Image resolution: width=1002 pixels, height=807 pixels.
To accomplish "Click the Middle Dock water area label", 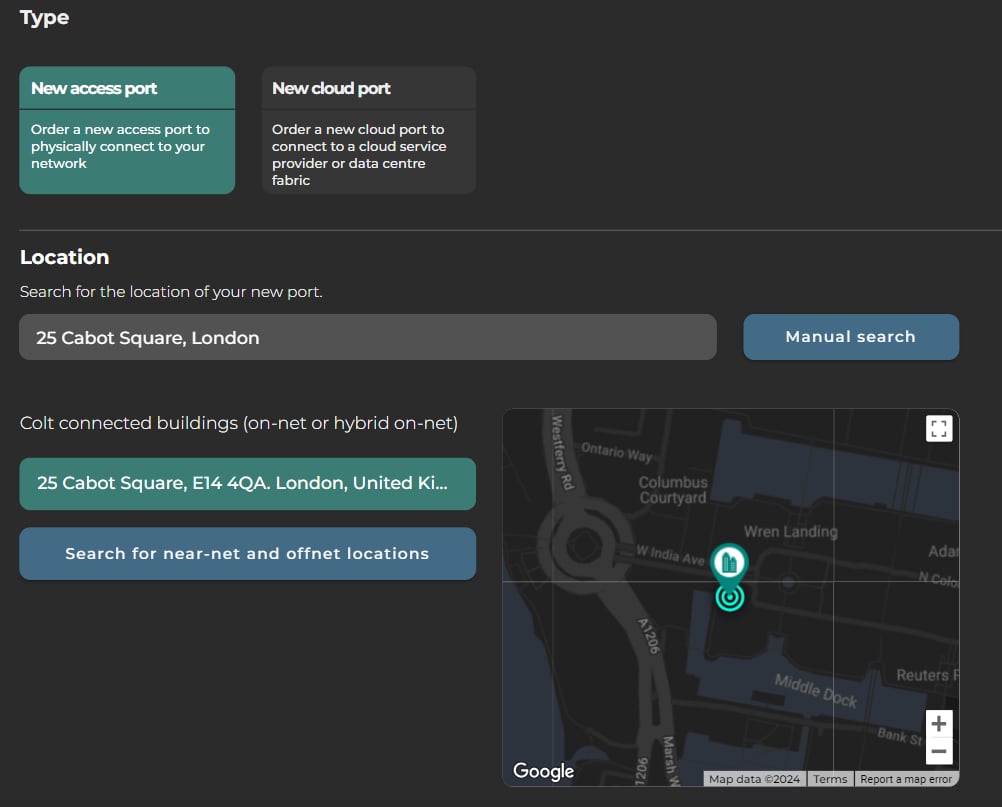I will click(815, 691).
